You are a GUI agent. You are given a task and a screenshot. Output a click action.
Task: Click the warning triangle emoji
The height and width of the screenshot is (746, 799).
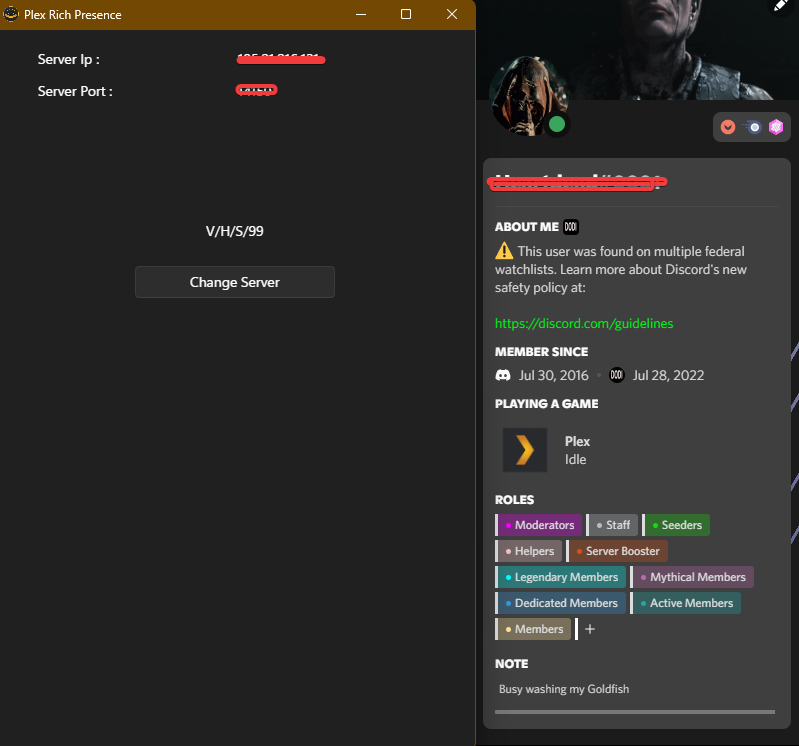[504, 251]
